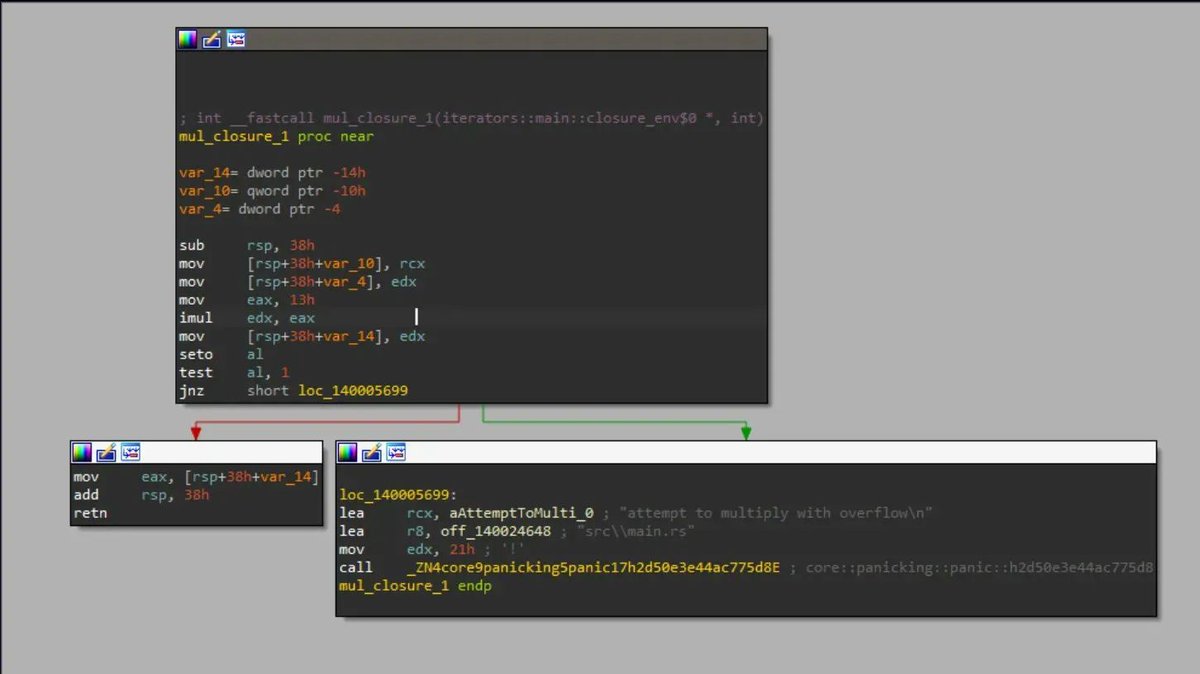Click group node icon on the retn block
The height and width of the screenshot is (674, 1200).
[130, 452]
